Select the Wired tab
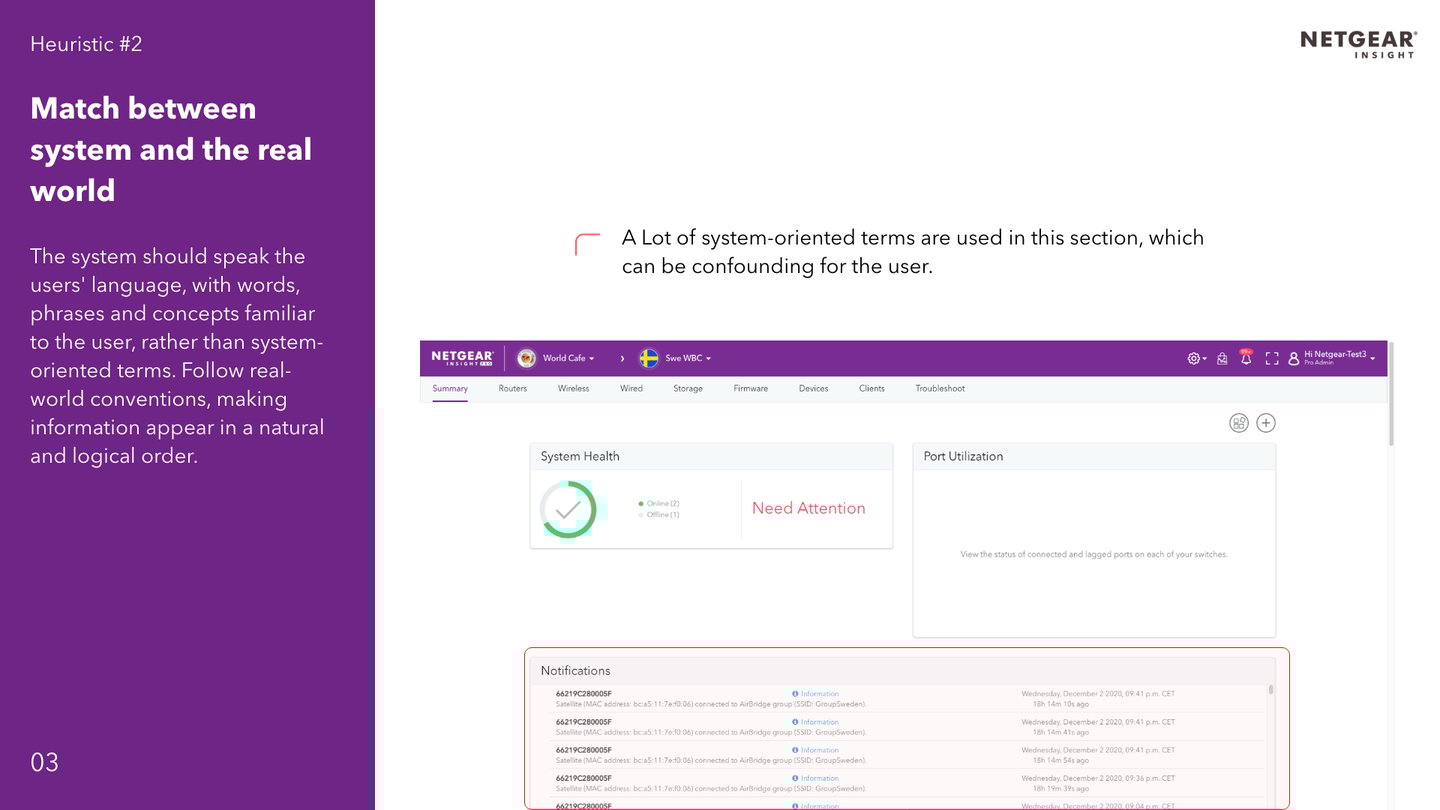The image size is (1440, 810). tap(631, 388)
